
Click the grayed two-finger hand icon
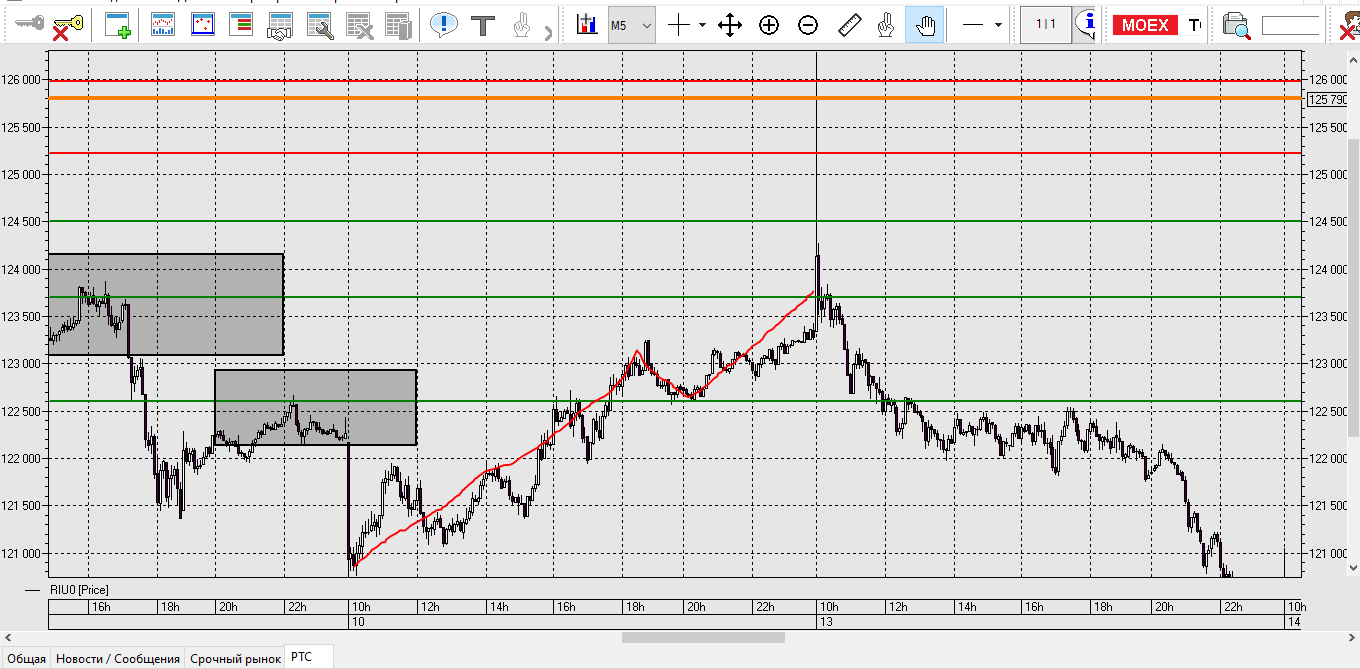click(521, 25)
